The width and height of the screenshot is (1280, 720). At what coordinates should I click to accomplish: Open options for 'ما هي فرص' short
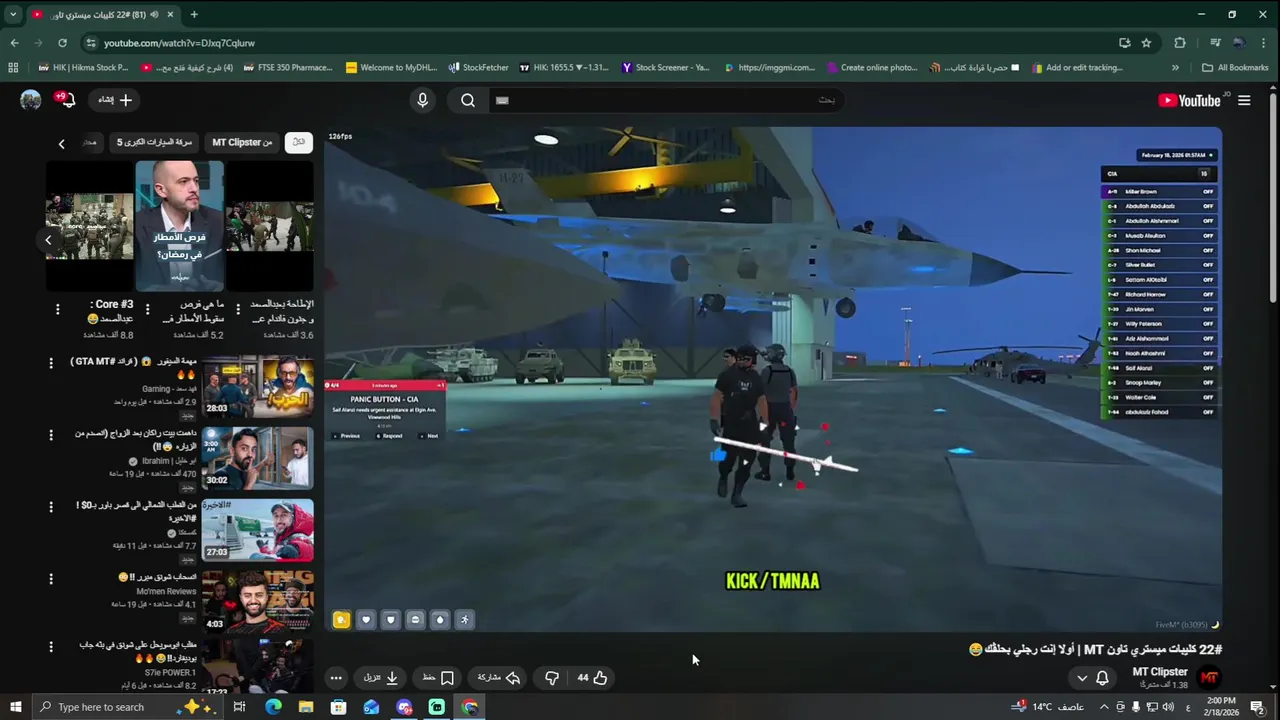click(x=148, y=310)
